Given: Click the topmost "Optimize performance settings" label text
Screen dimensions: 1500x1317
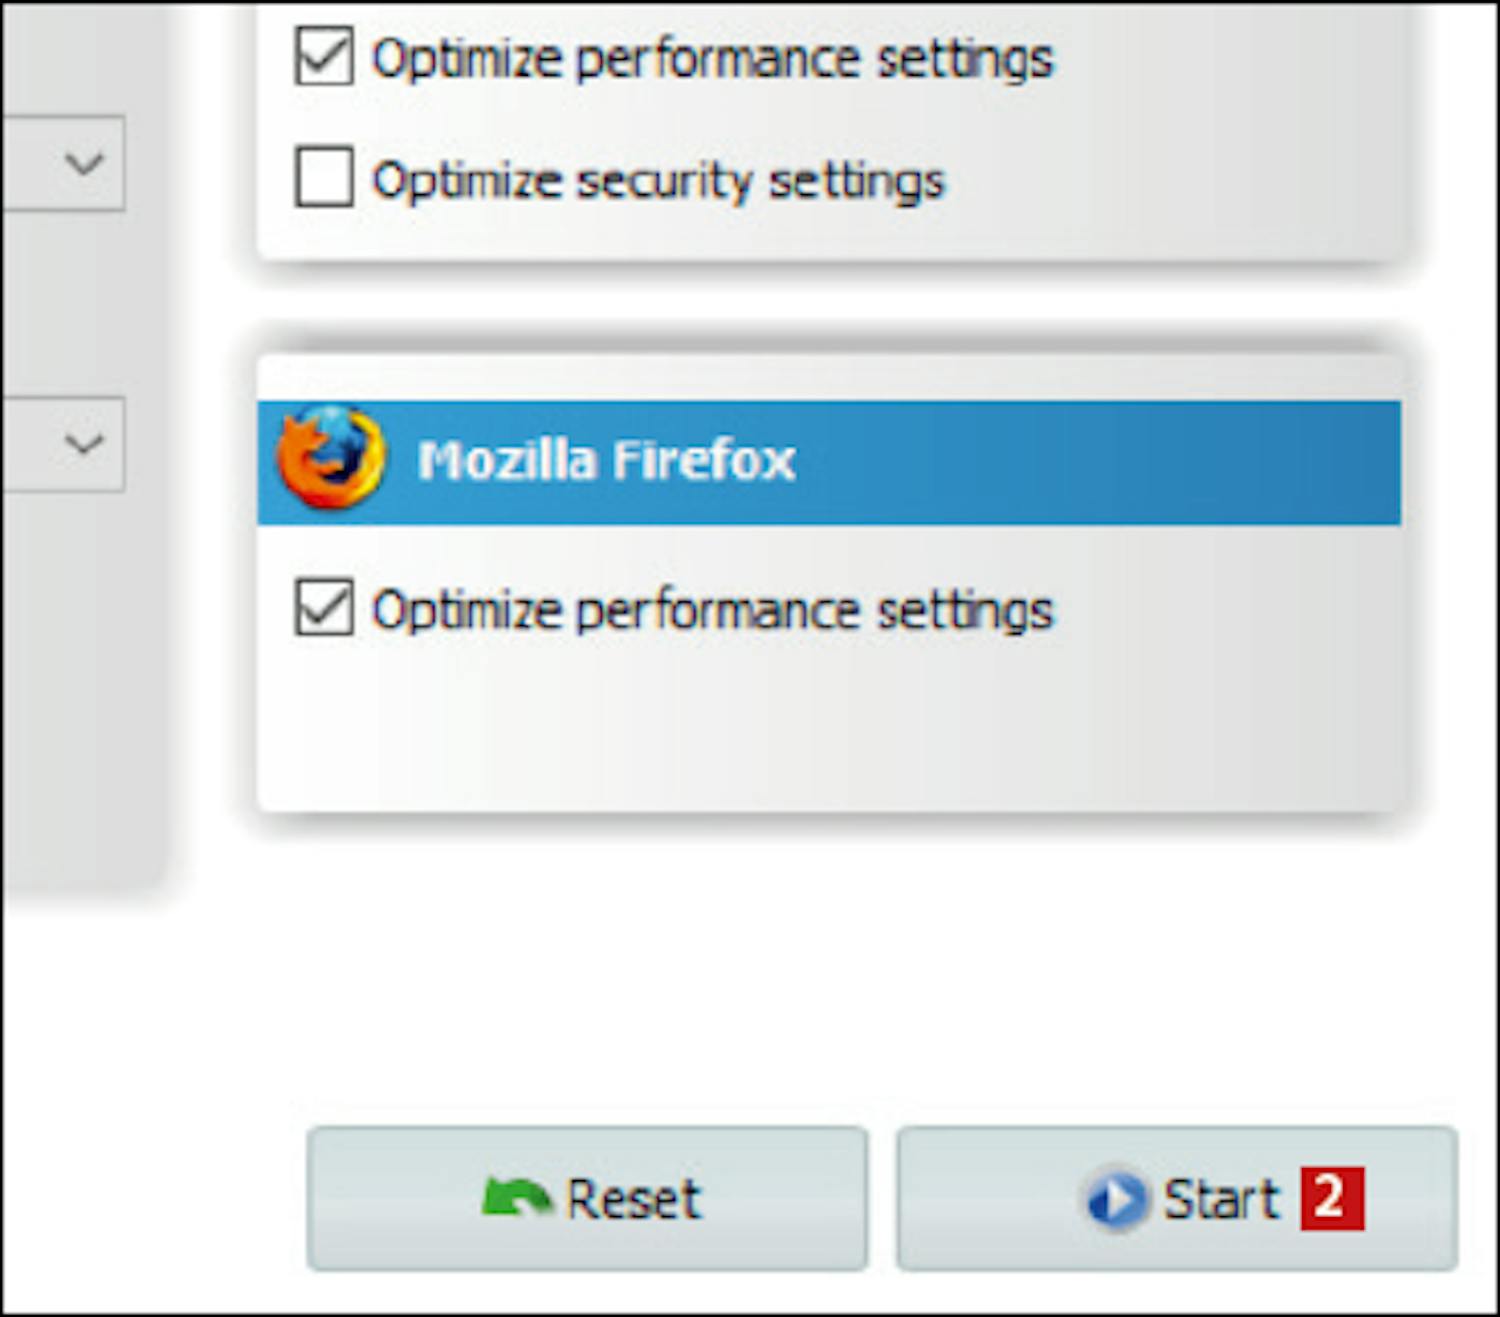Looking at the screenshot, I should coord(712,59).
